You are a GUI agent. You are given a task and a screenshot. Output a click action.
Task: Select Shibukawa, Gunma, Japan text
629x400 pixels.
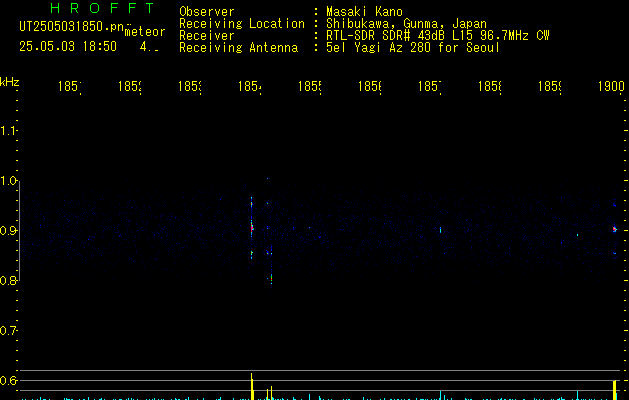(x=406, y=24)
